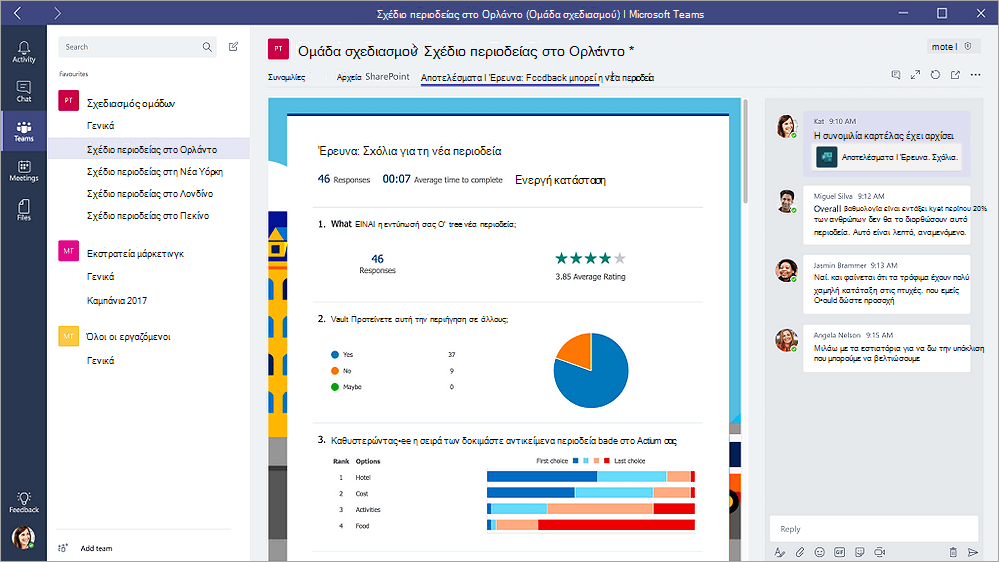Switch to the Αρχεία SharePoint tab

373,77
